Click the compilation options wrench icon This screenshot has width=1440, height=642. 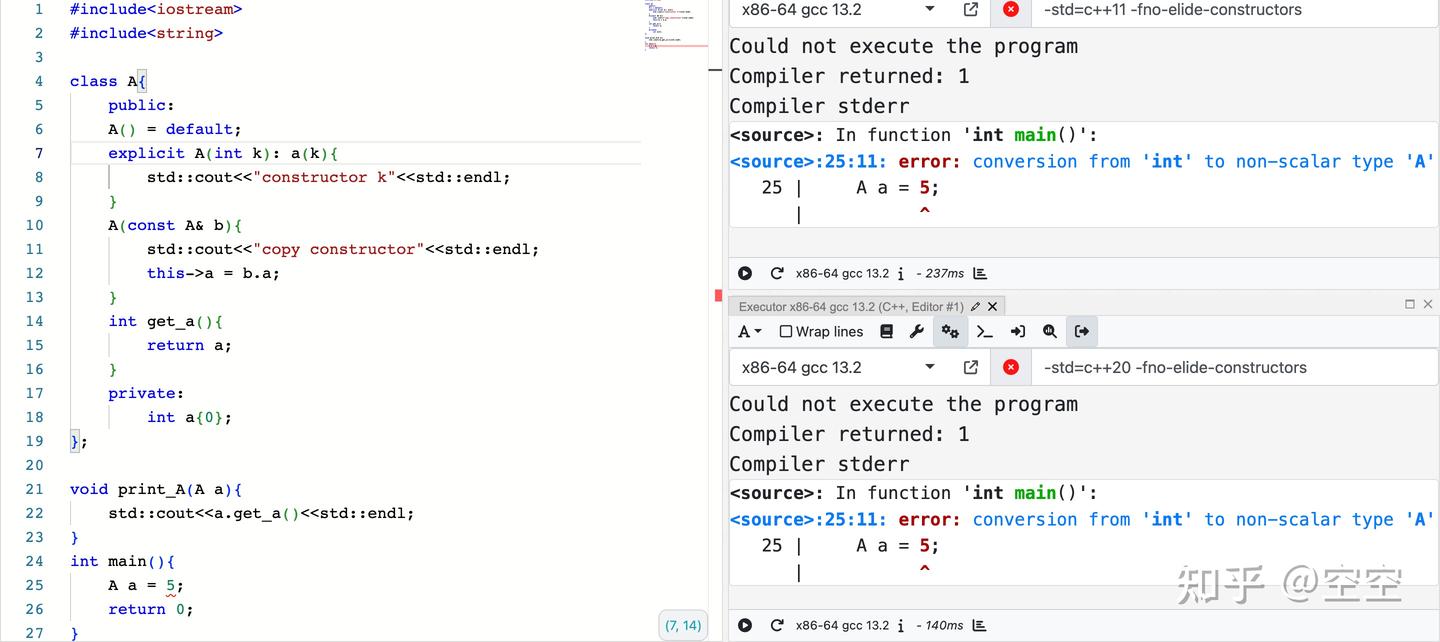click(916, 331)
